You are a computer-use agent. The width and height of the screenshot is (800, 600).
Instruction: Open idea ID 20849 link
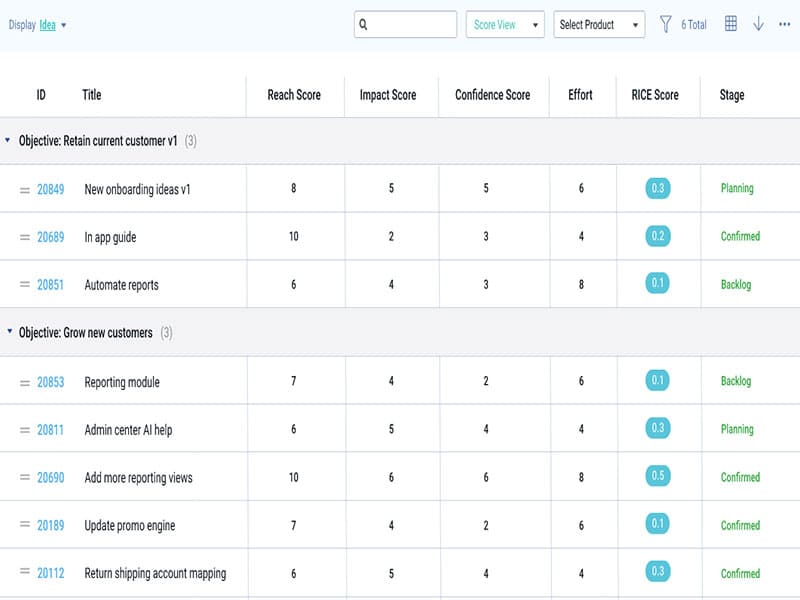point(50,189)
